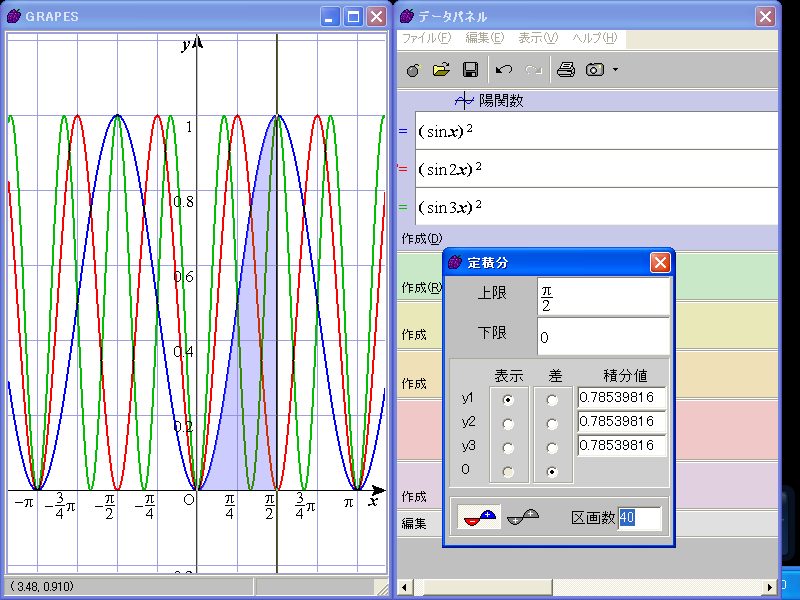Select y2 radio button in 表示 column

pyautogui.click(x=509, y=423)
